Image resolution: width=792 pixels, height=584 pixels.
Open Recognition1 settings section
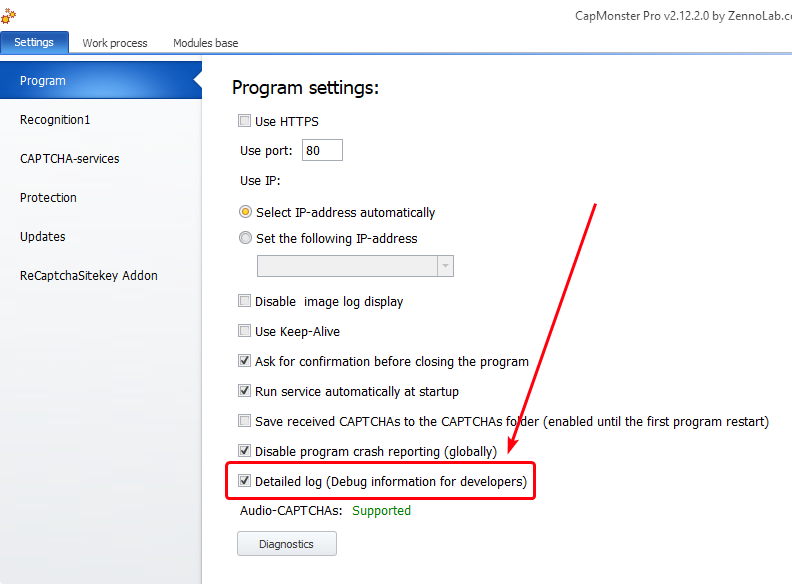(x=55, y=120)
